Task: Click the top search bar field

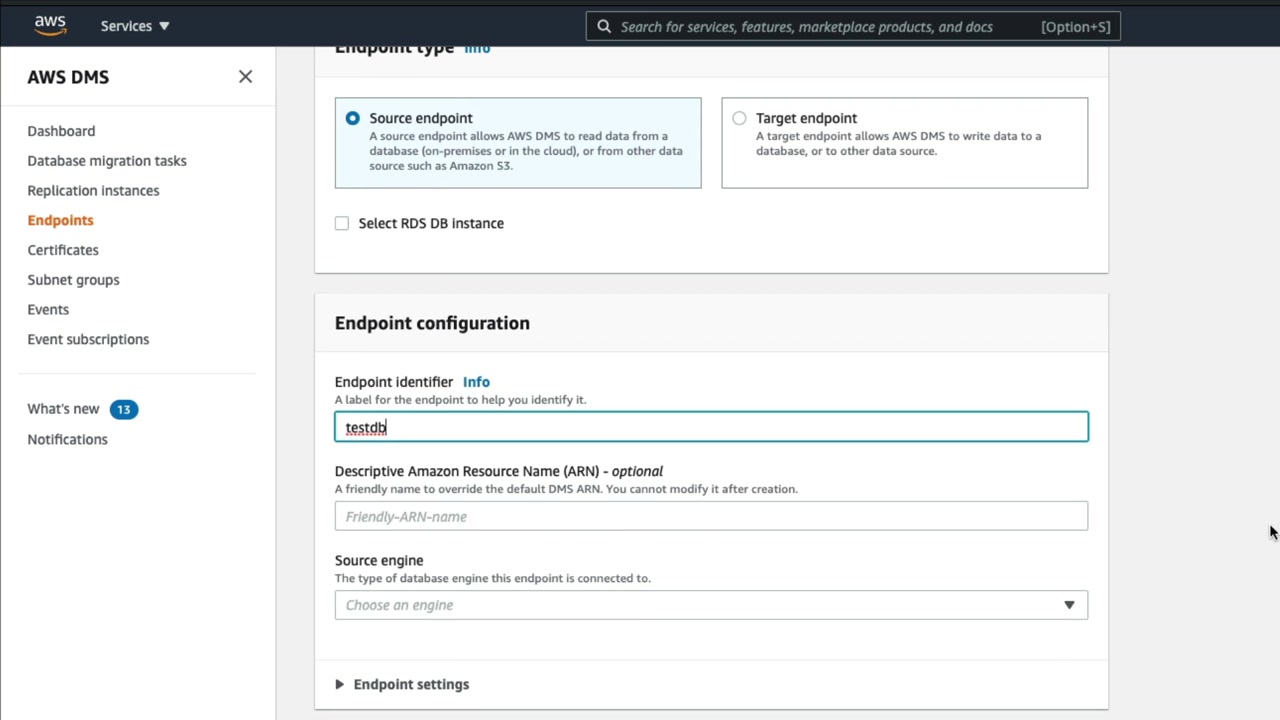Action: click(820, 26)
